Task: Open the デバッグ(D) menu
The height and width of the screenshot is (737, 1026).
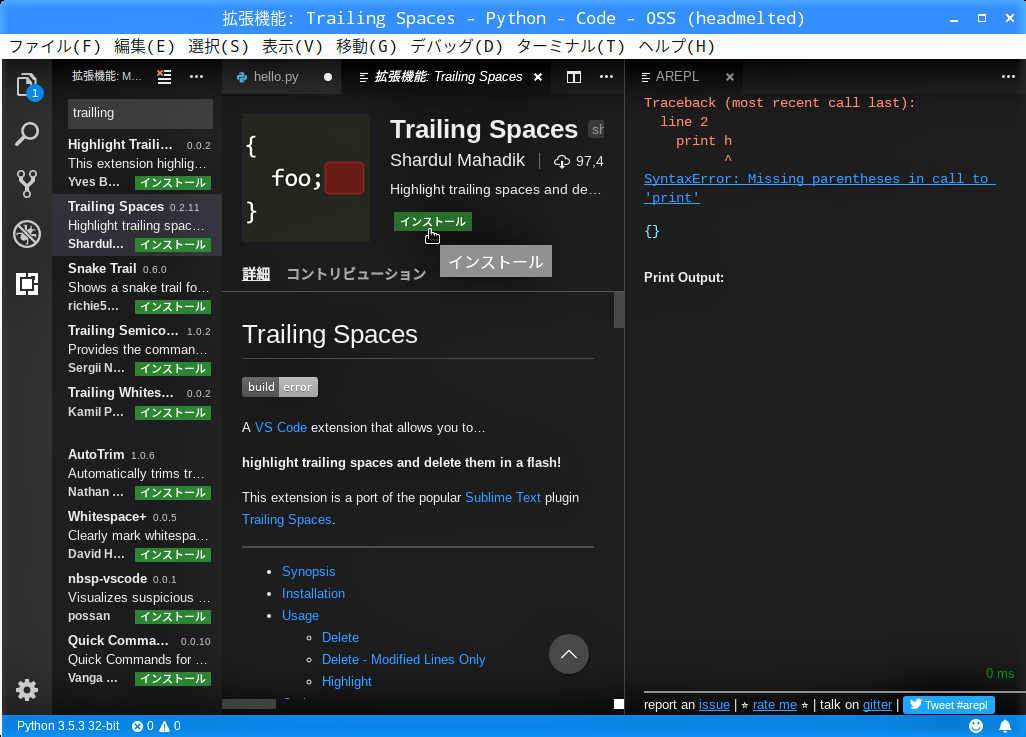Action: coord(457,46)
